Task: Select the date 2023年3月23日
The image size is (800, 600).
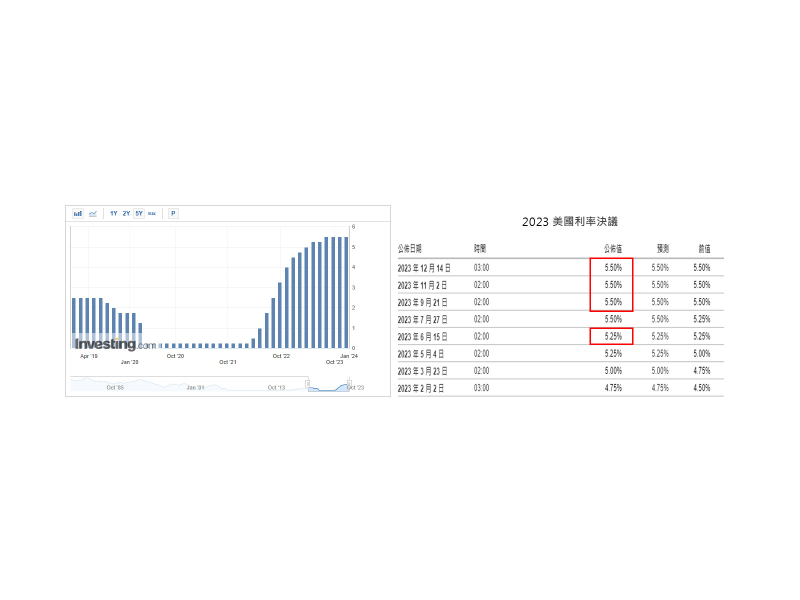Action: point(422,371)
